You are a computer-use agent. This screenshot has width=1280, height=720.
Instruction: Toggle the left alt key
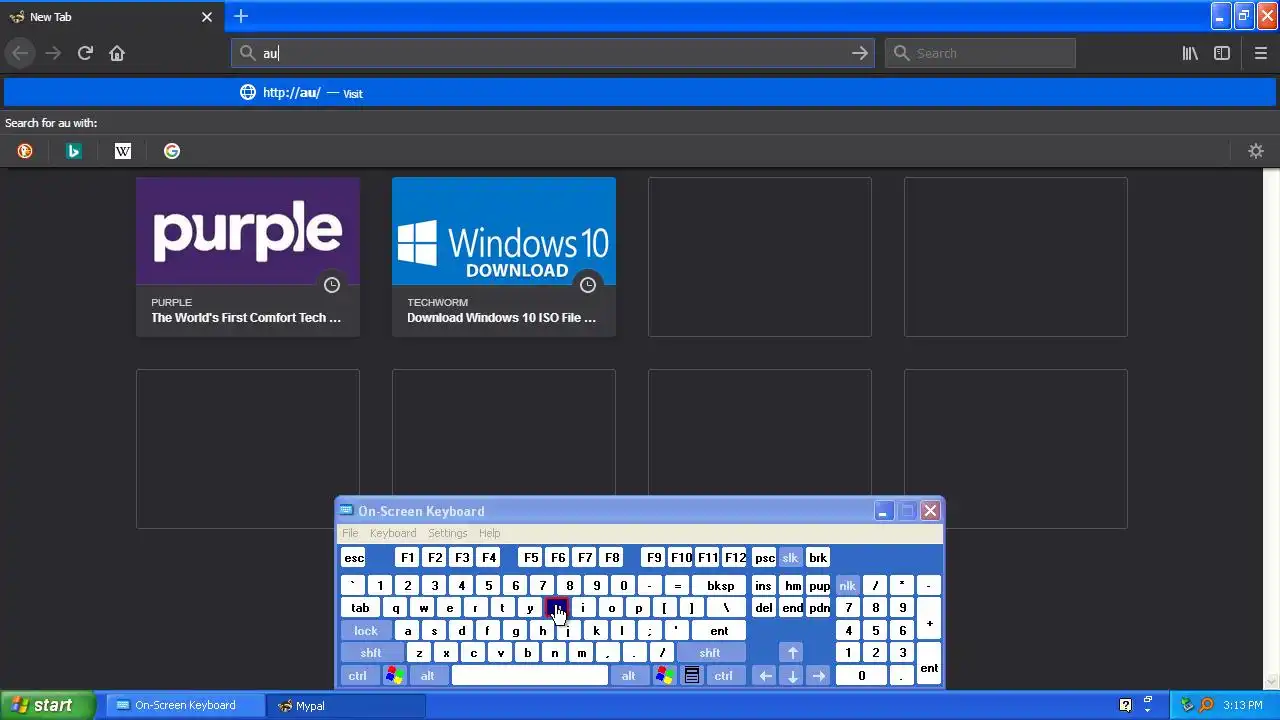click(x=427, y=676)
